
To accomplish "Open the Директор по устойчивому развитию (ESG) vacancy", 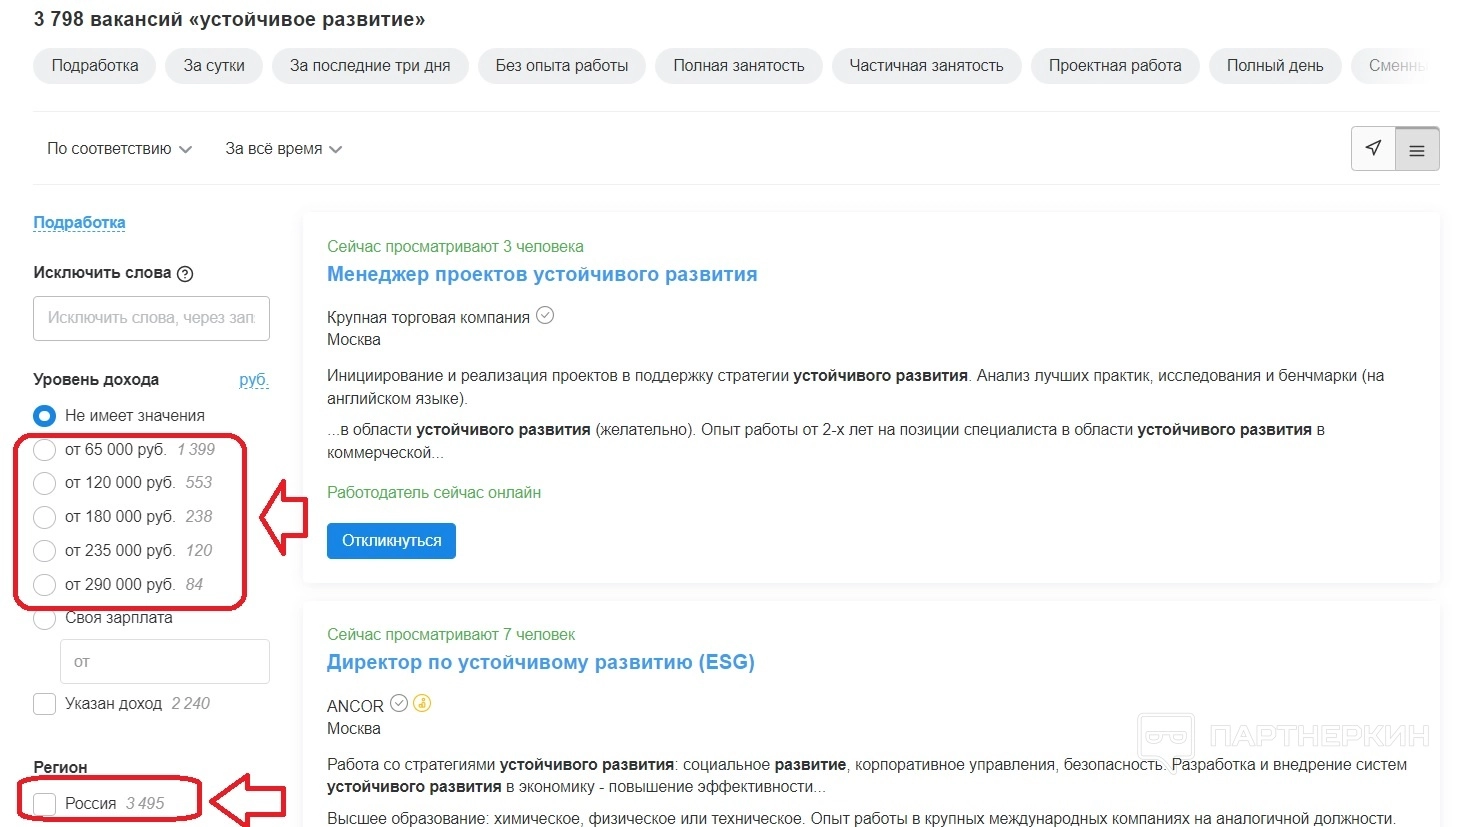I will (540, 662).
